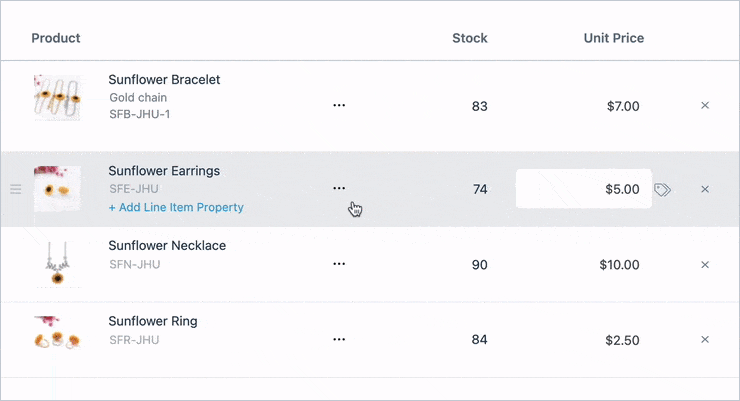740x401 pixels.
Task: Open the more options menu for Sunflower Ring
Action: pyautogui.click(x=339, y=340)
